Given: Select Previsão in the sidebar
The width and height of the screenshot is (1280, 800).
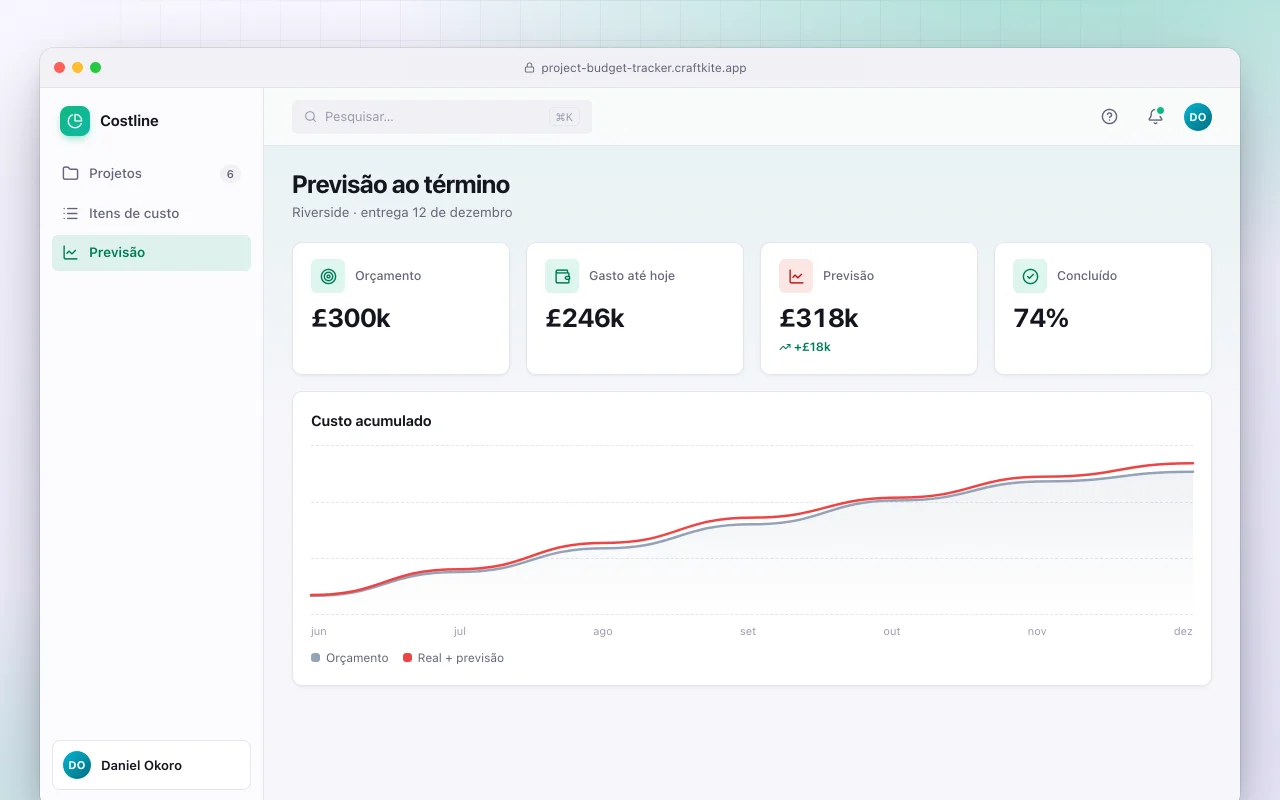Looking at the screenshot, I should [x=151, y=252].
